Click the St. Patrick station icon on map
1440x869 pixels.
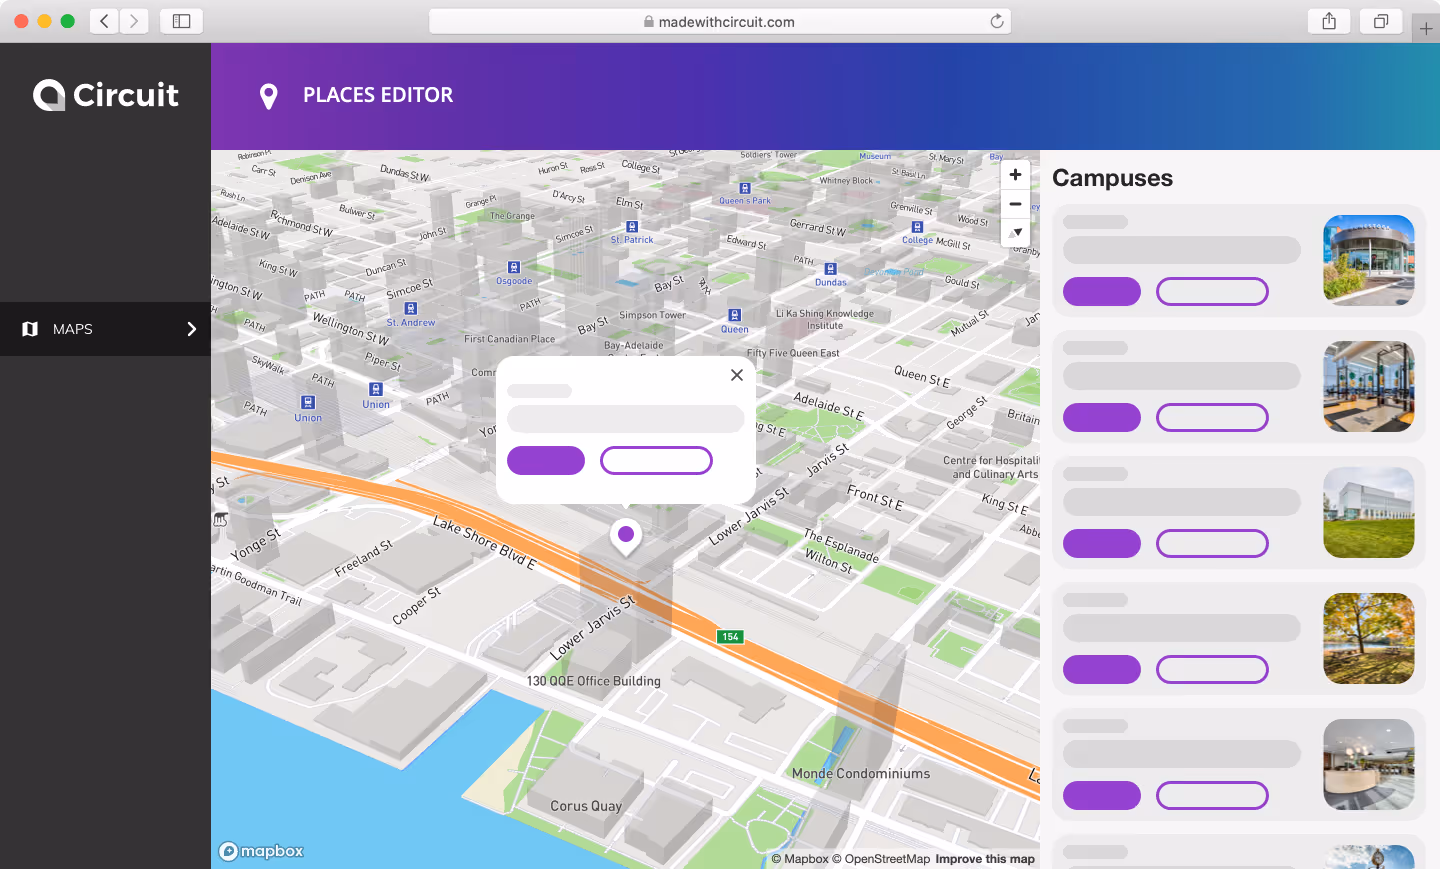pyautogui.click(x=632, y=227)
